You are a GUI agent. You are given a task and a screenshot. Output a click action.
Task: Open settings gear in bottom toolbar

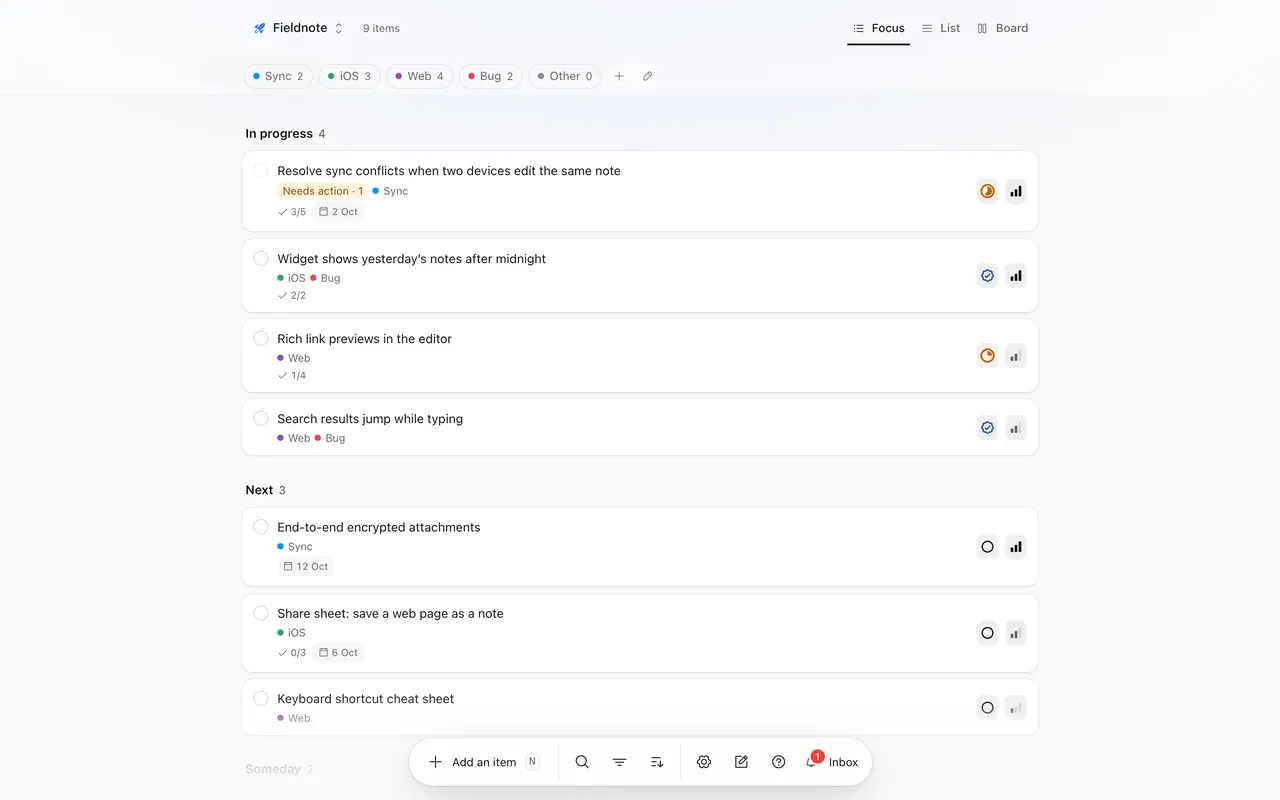pyautogui.click(x=704, y=762)
